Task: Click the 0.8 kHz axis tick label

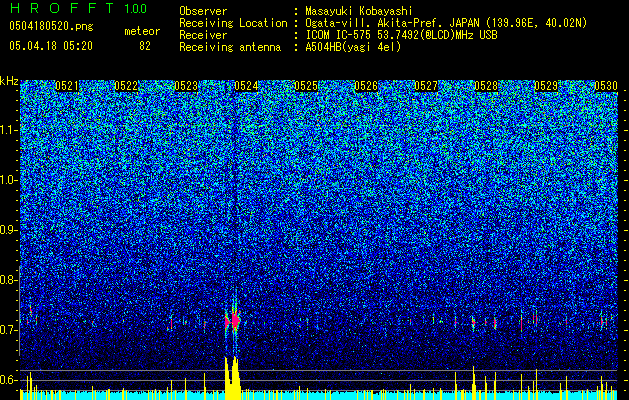Action: [8, 280]
